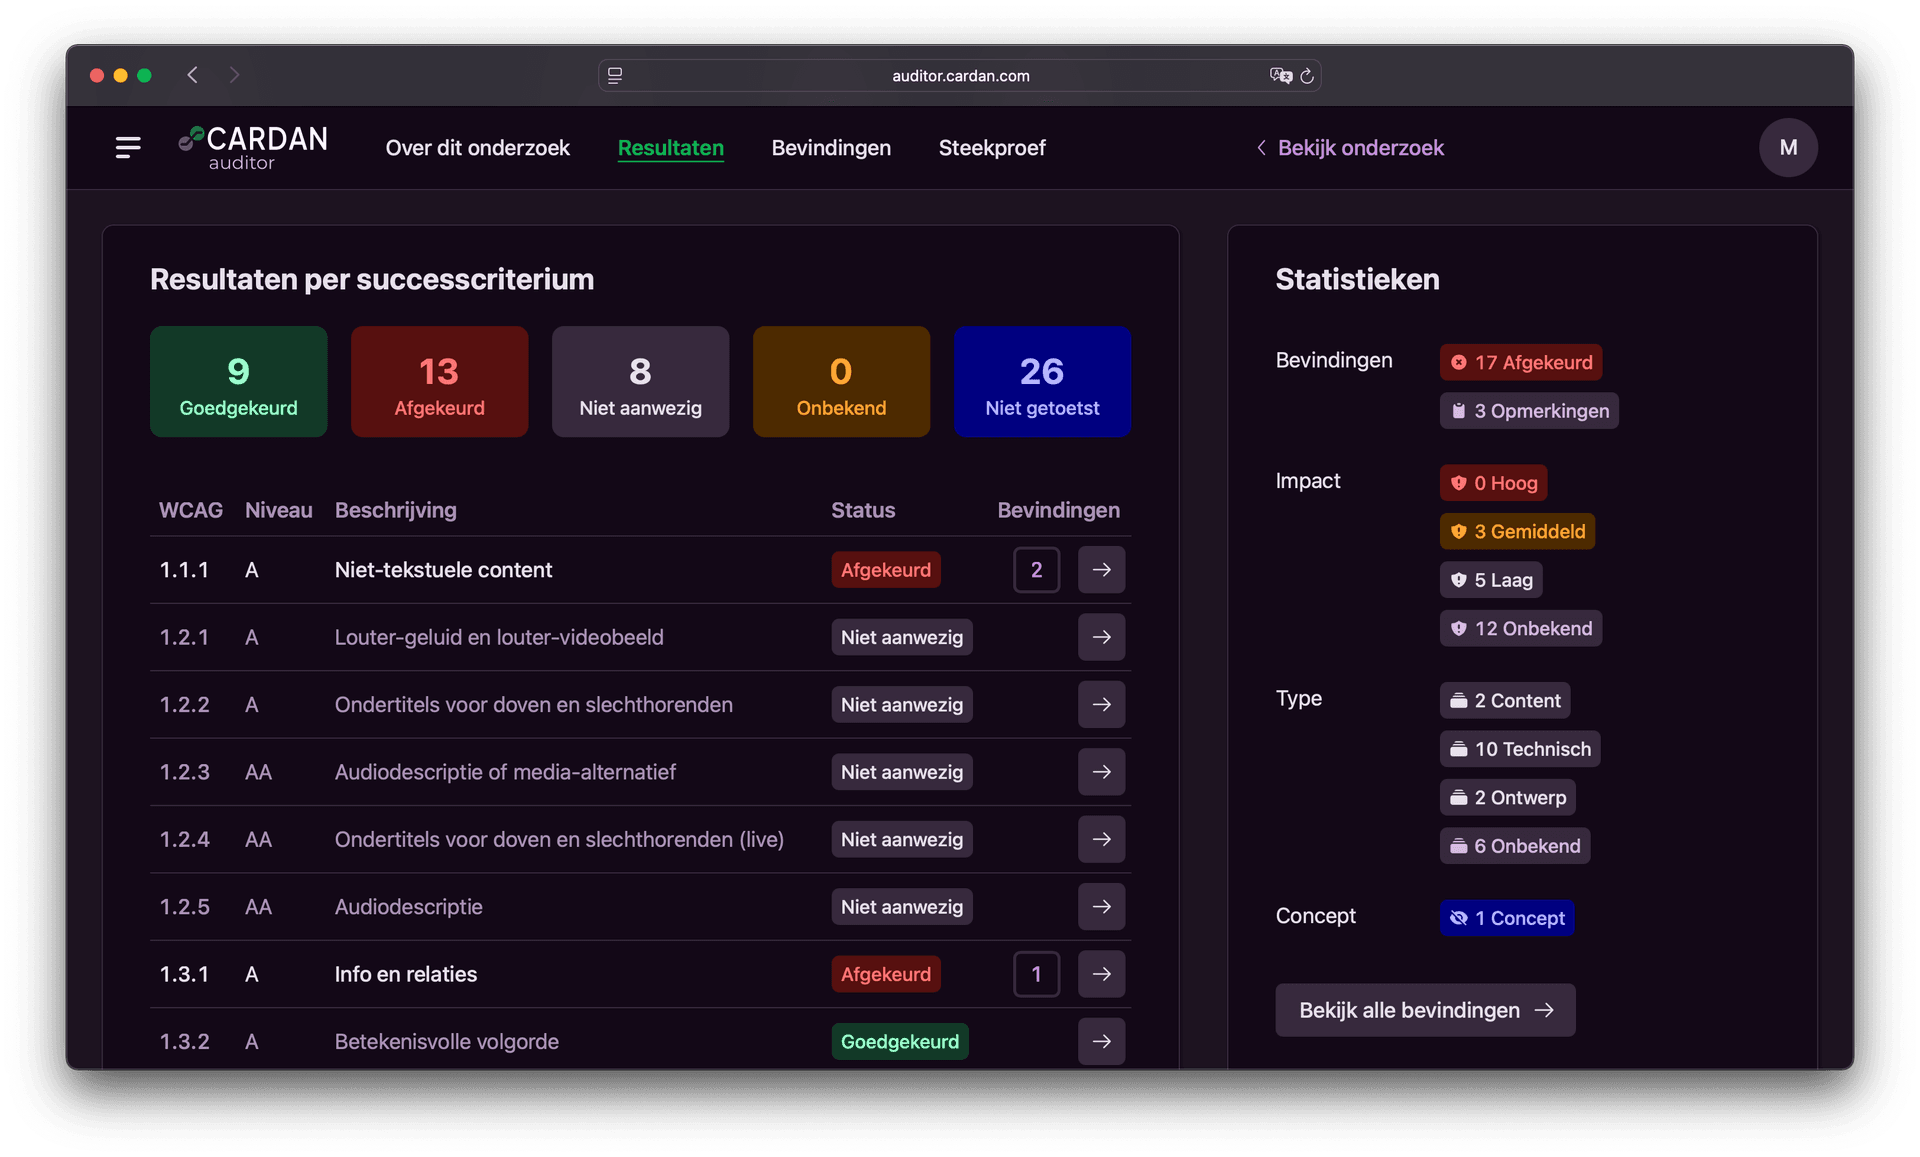This screenshot has height=1157, width=1920.
Task: Click the 6 Onbekend type badge
Action: coord(1515,846)
